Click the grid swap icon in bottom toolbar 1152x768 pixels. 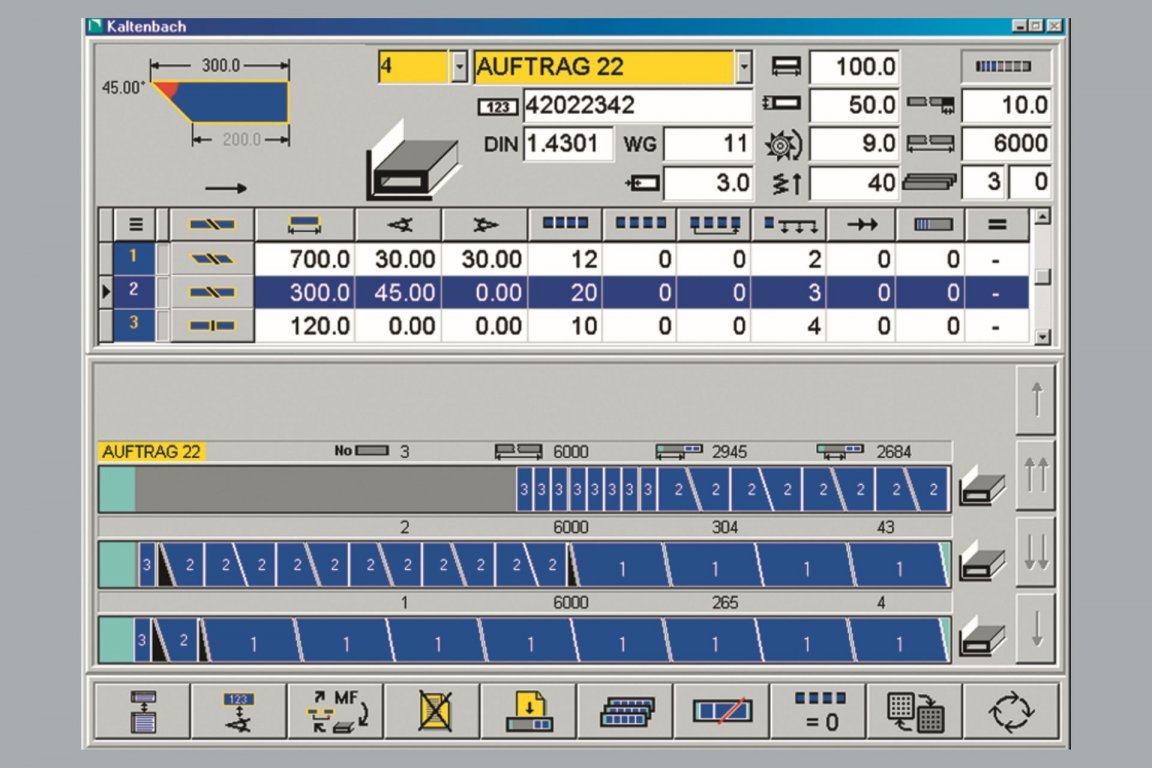tap(915, 711)
